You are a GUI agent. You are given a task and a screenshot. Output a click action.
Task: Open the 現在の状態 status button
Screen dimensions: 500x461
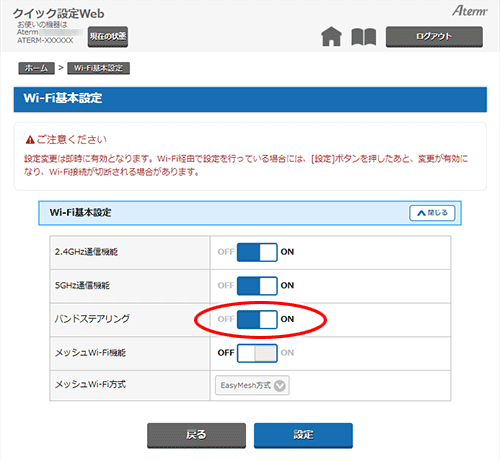(108, 37)
